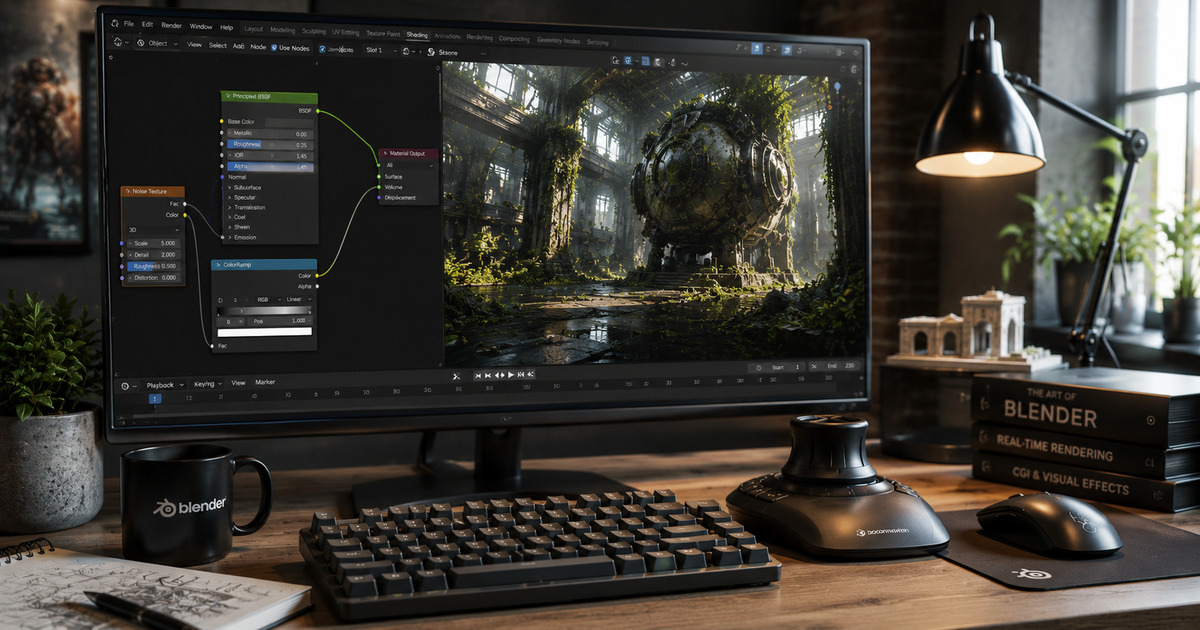The height and width of the screenshot is (630, 1200).
Task: Click the Material Output Volume socket
Action: point(378,187)
